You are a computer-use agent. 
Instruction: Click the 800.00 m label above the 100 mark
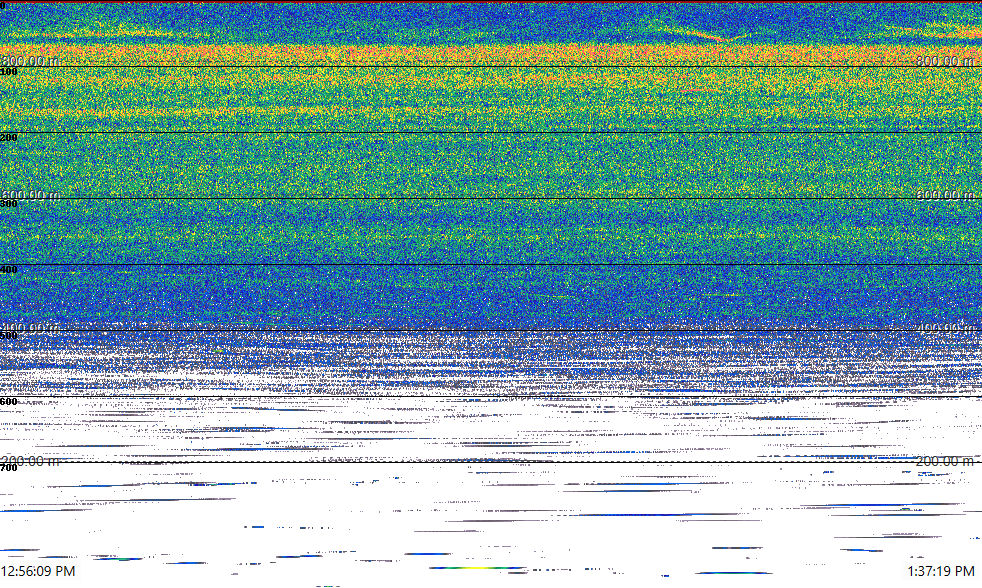coord(31,61)
